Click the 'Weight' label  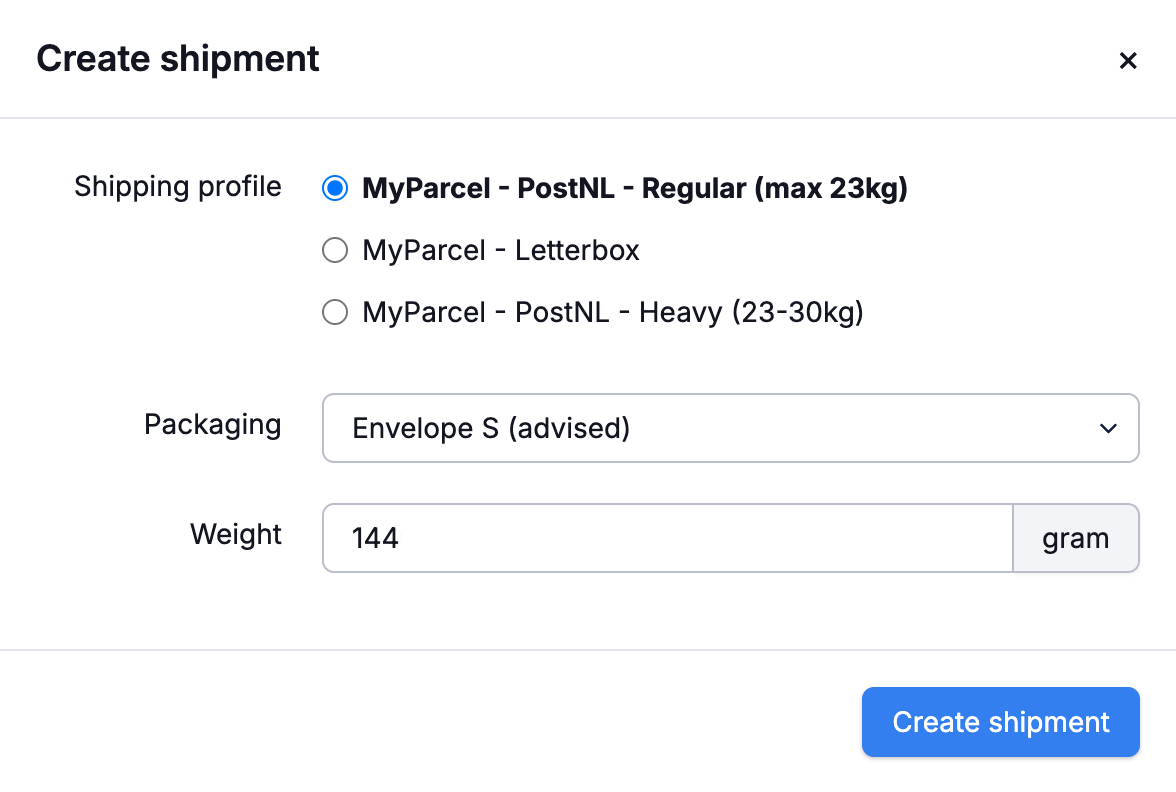(x=236, y=535)
